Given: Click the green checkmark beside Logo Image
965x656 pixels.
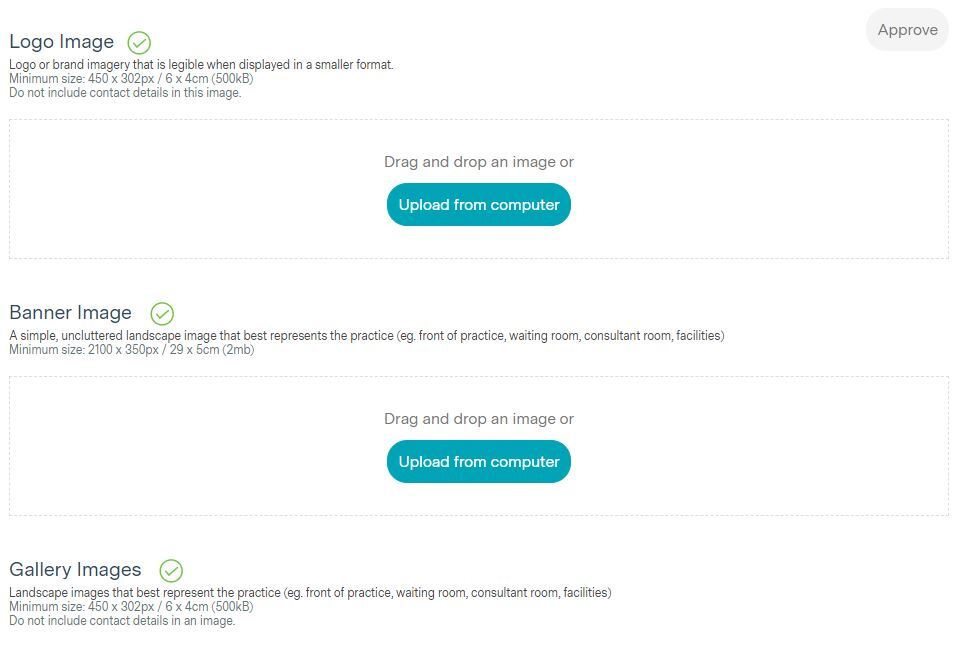Looking at the screenshot, I should (x=139, y=43).
